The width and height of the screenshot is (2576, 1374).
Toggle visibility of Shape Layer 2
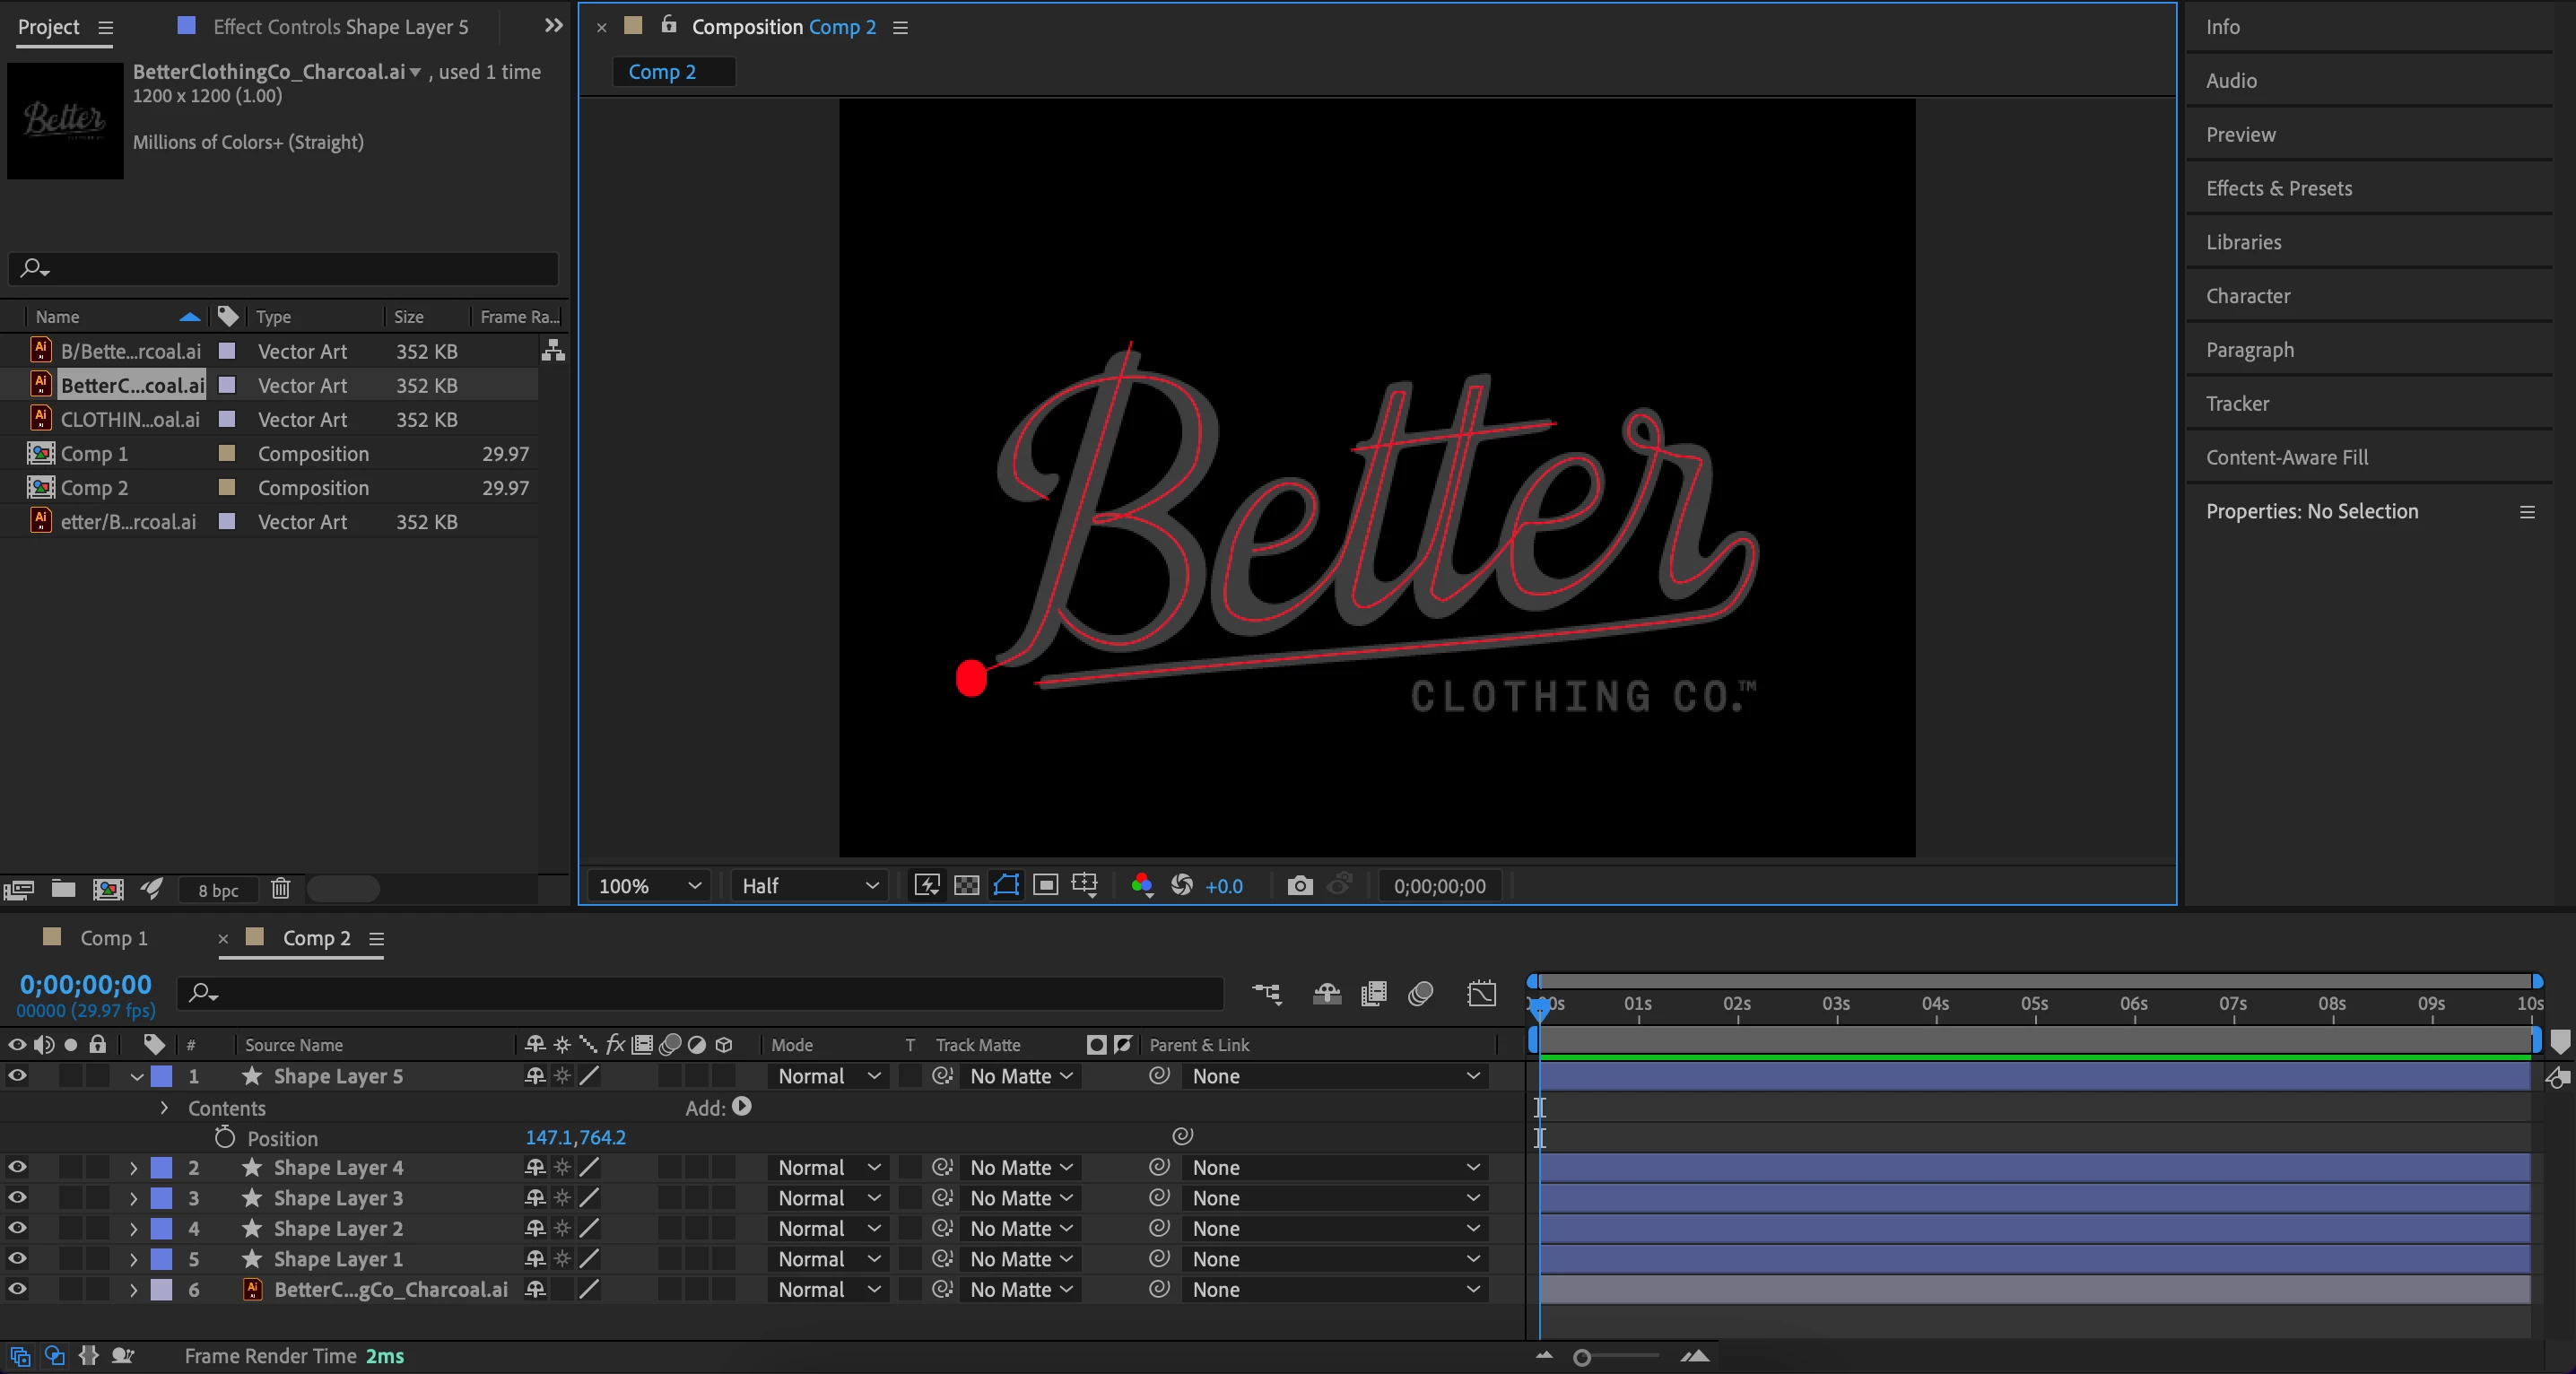tap(17, 1228)
